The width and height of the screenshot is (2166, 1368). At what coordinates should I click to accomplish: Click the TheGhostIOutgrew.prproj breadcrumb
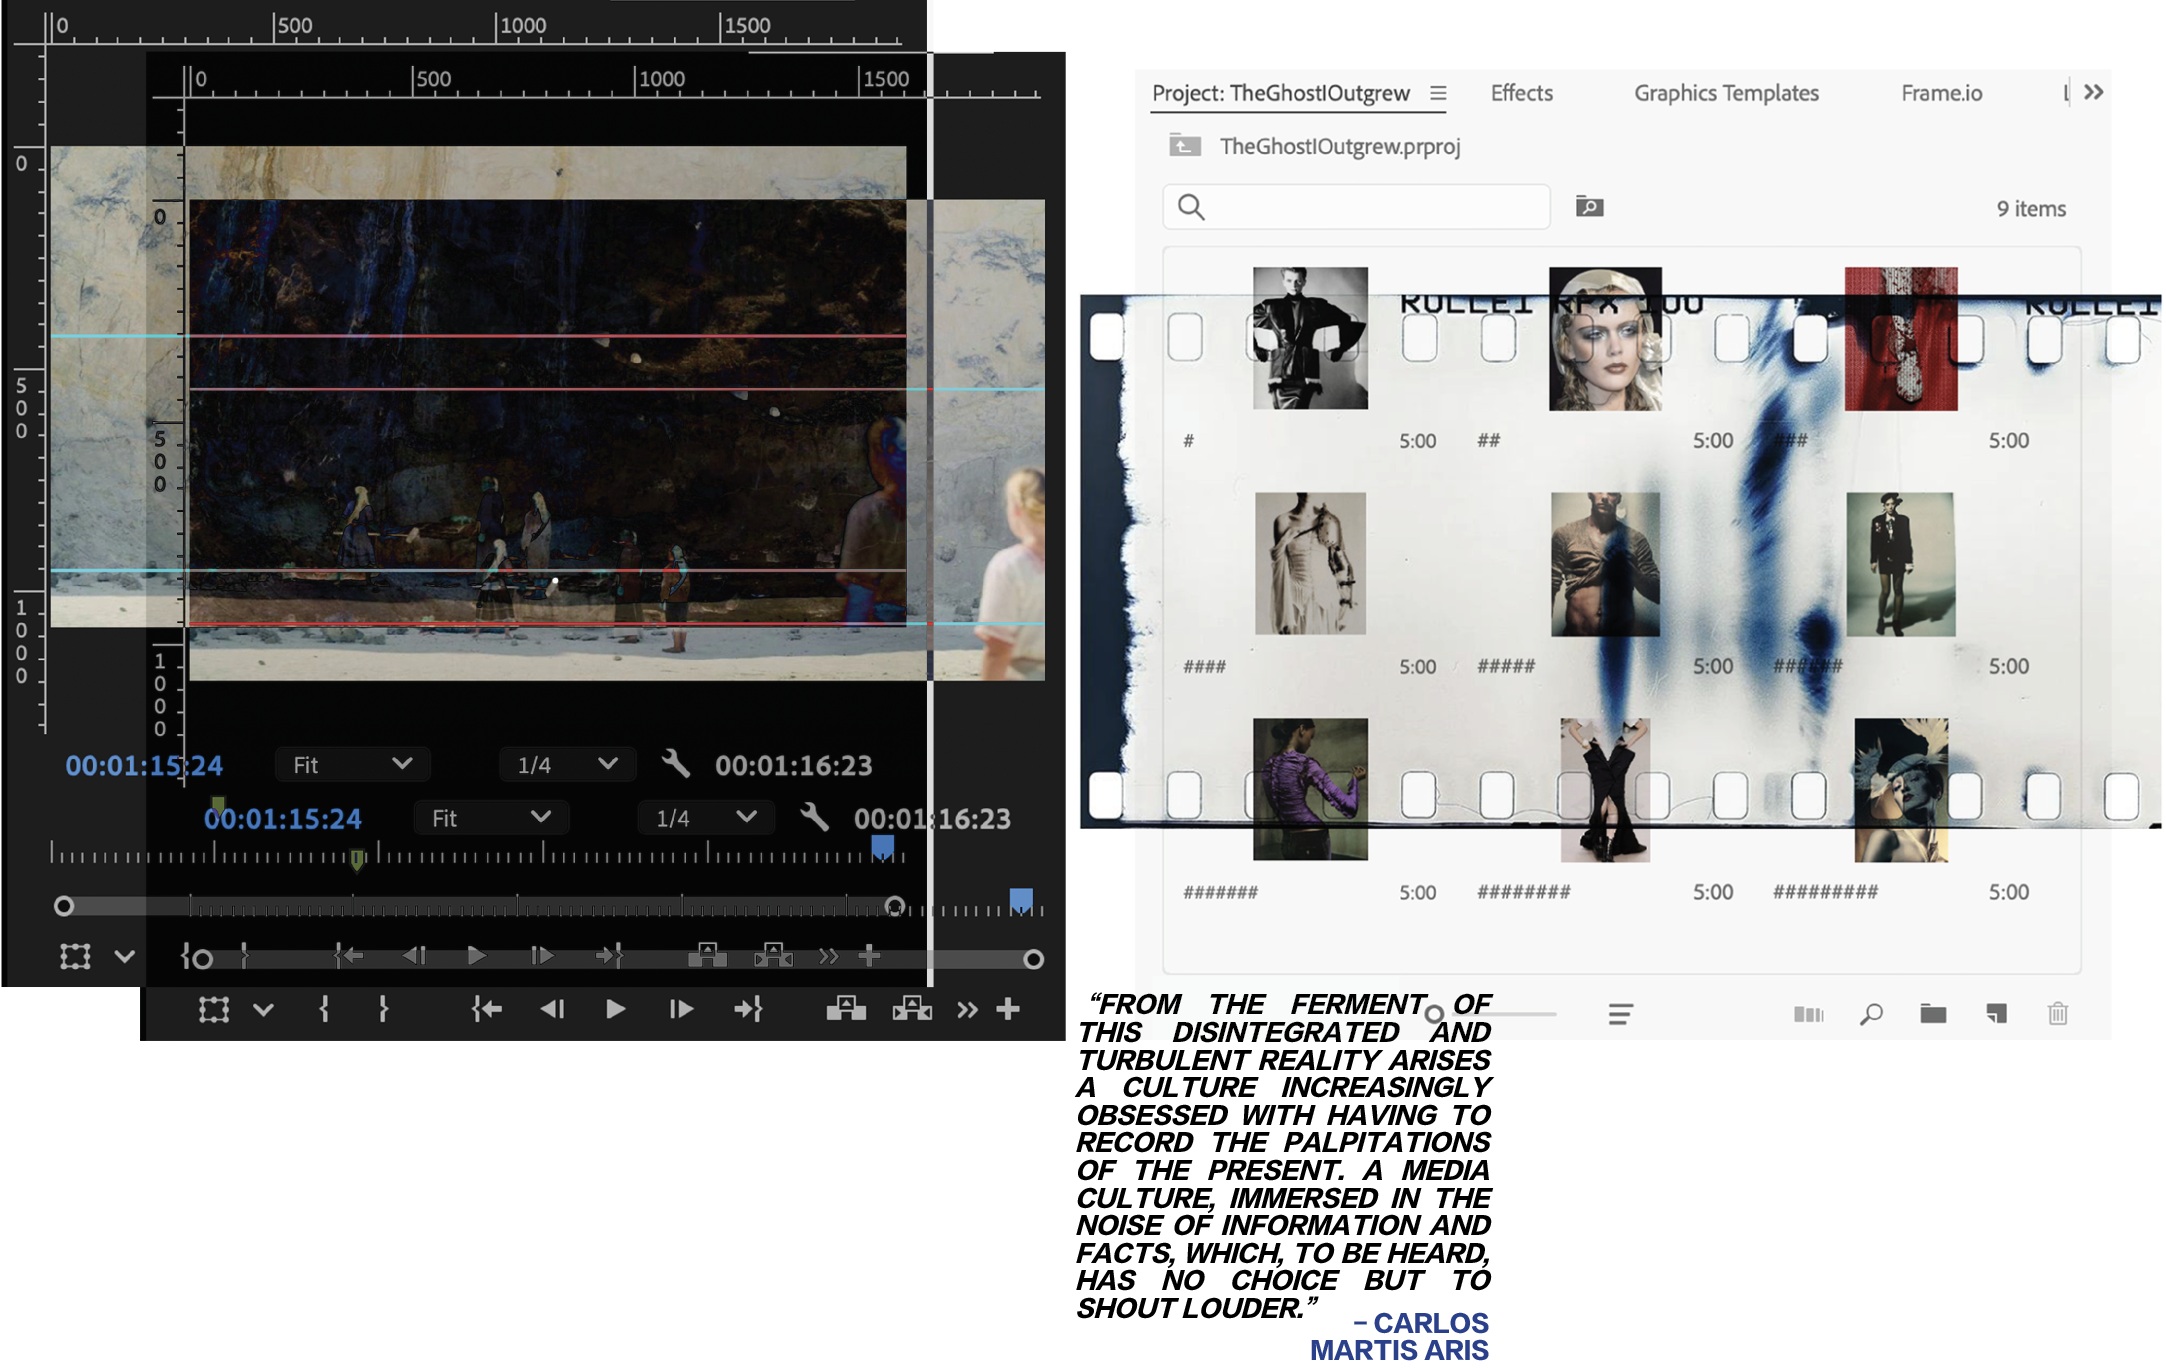(1340, 147)
